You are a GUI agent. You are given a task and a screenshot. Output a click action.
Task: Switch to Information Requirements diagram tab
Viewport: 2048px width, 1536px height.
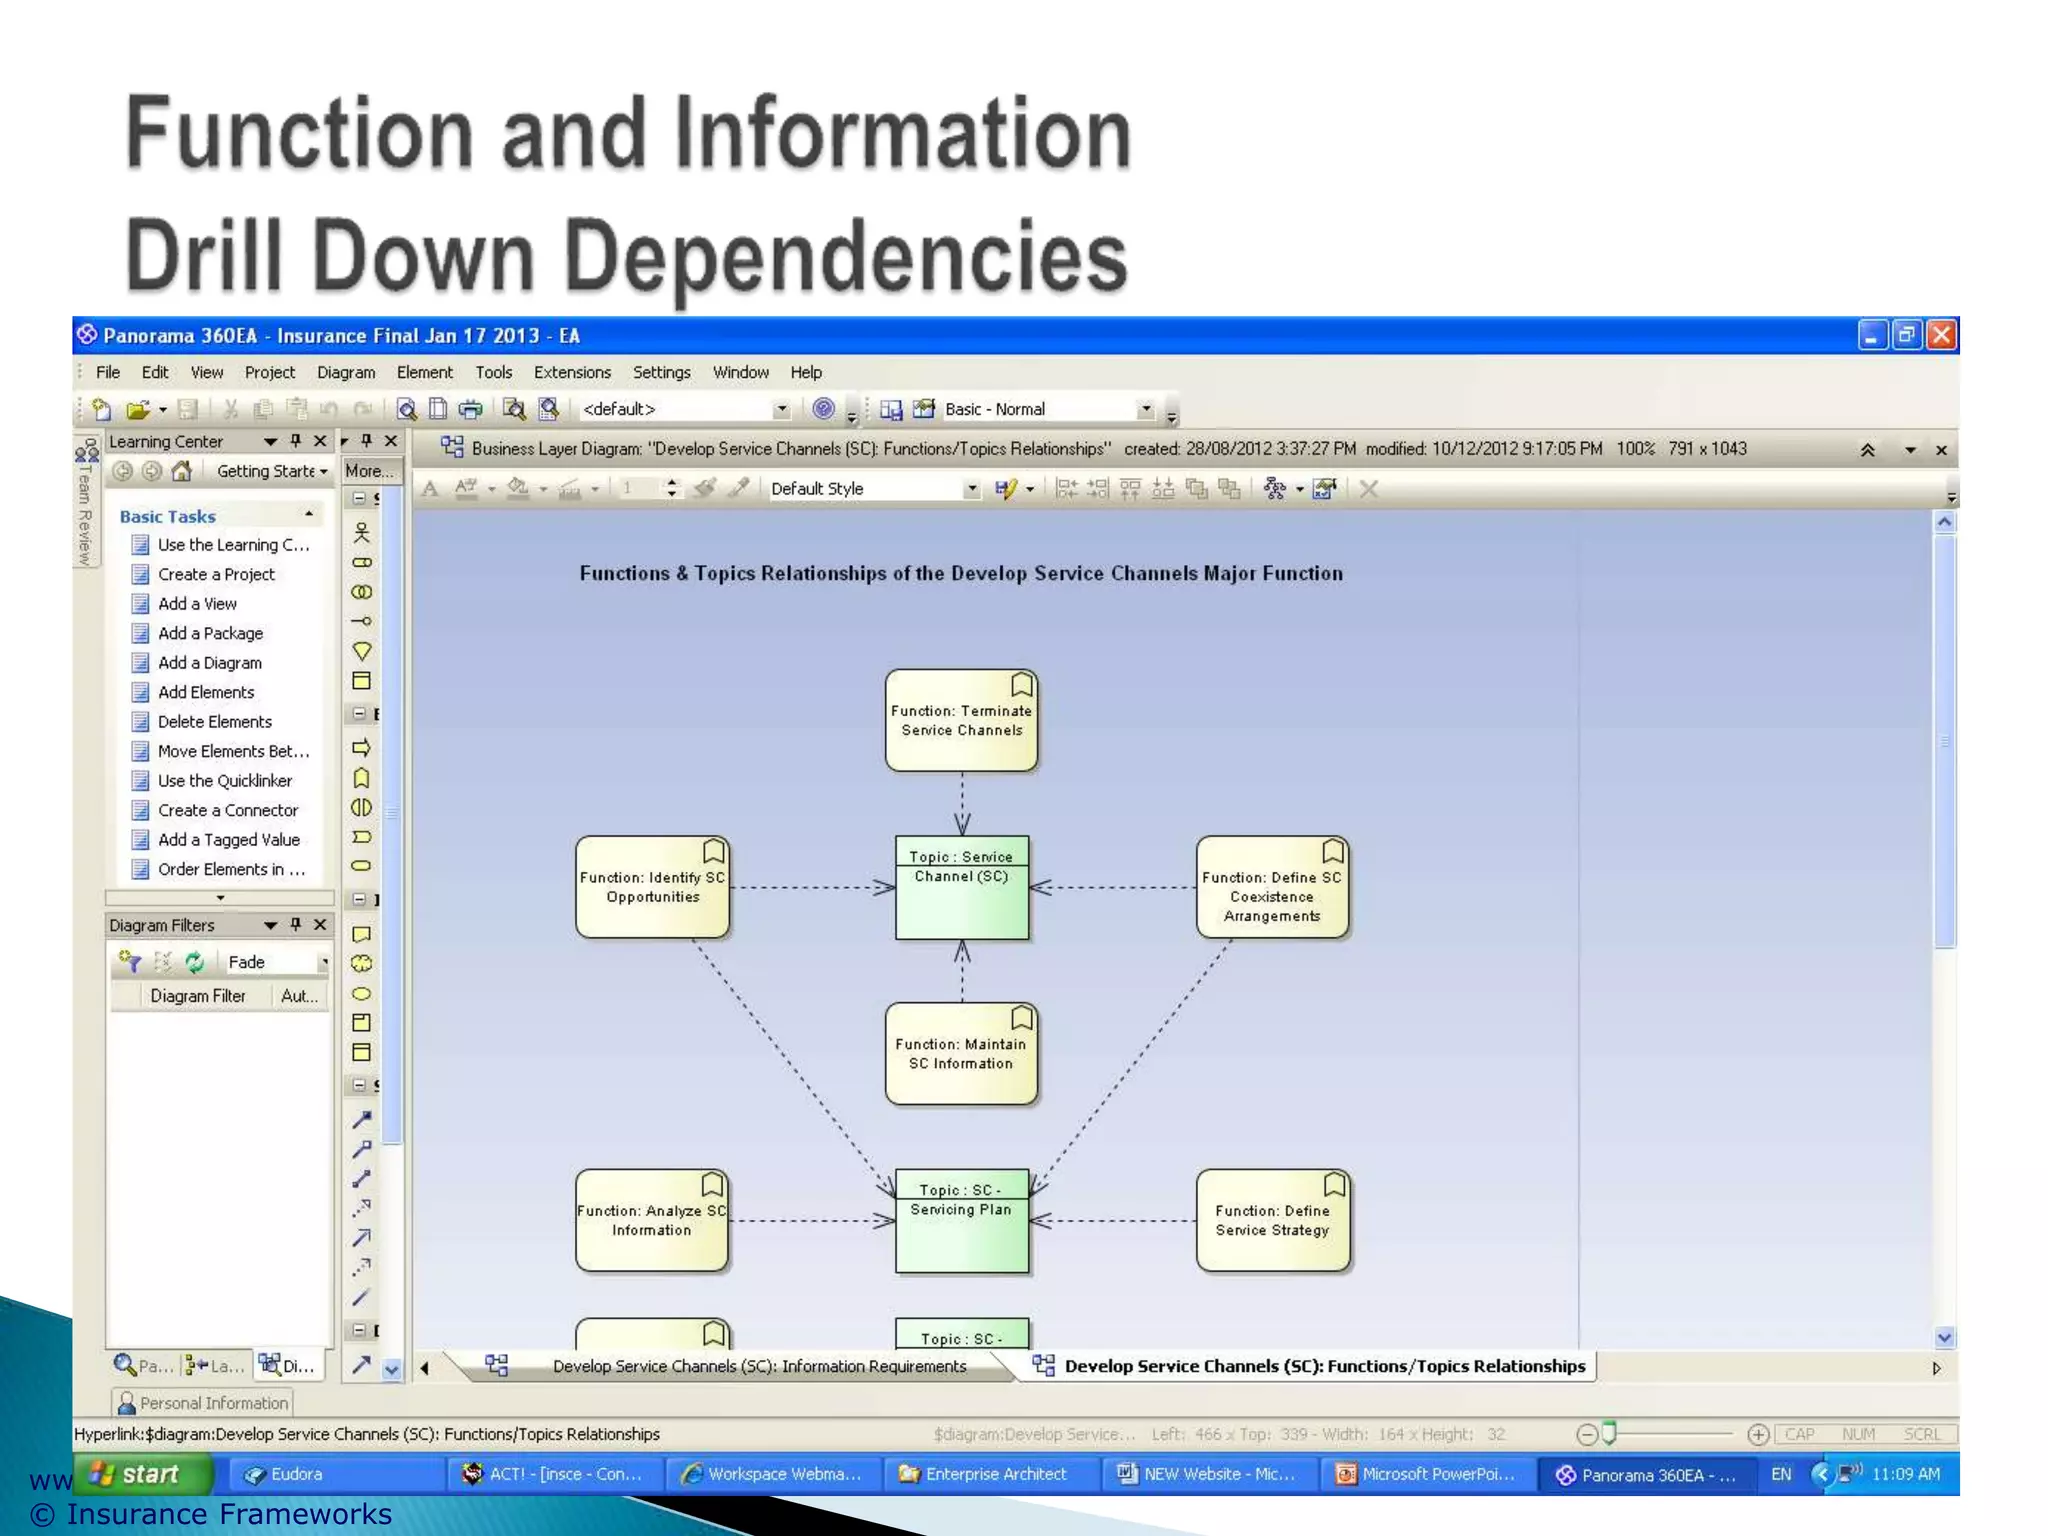point(758,1366)
